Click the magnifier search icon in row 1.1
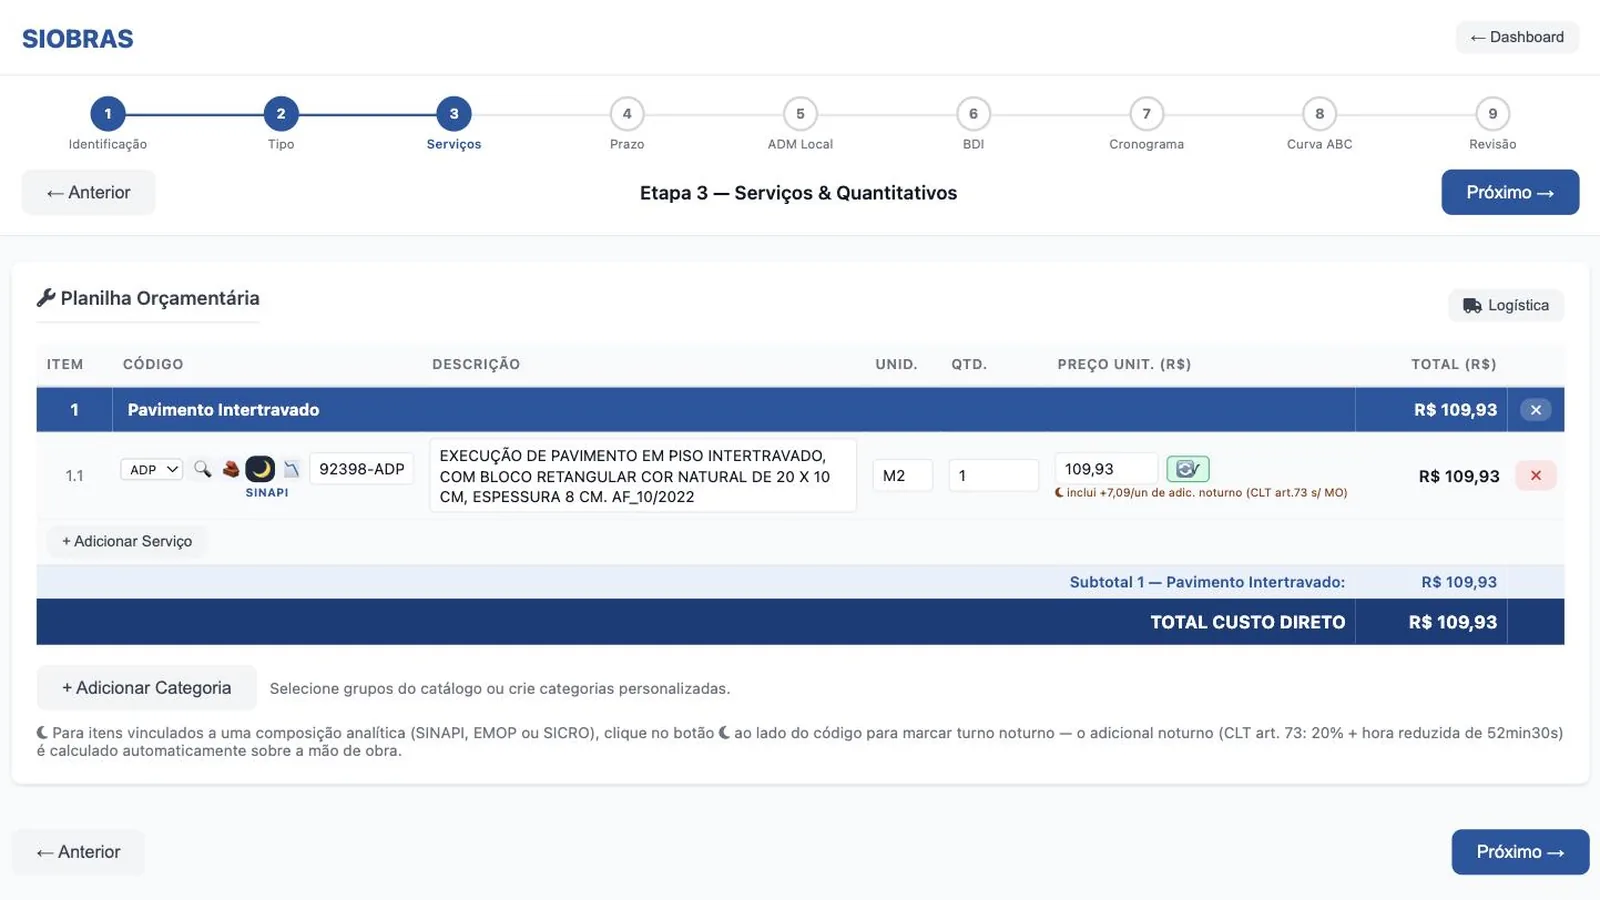The height and width of the screenshot is (900, 1600). point(202,468)
